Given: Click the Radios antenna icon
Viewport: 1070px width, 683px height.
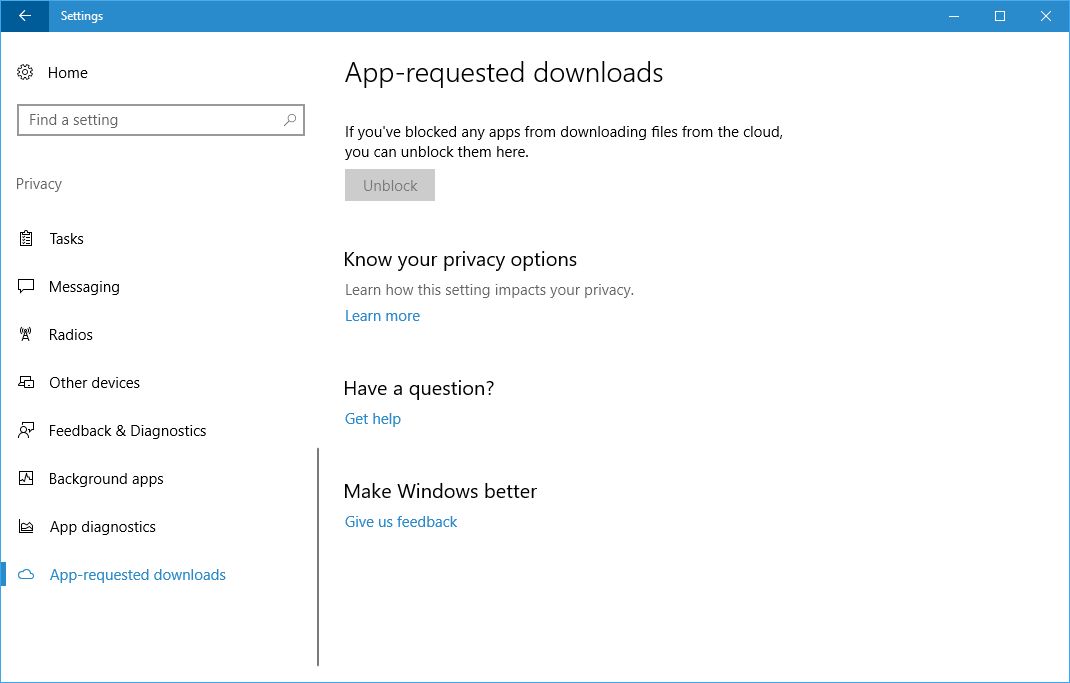Looking at the screenshot, I should click(26, 334).
